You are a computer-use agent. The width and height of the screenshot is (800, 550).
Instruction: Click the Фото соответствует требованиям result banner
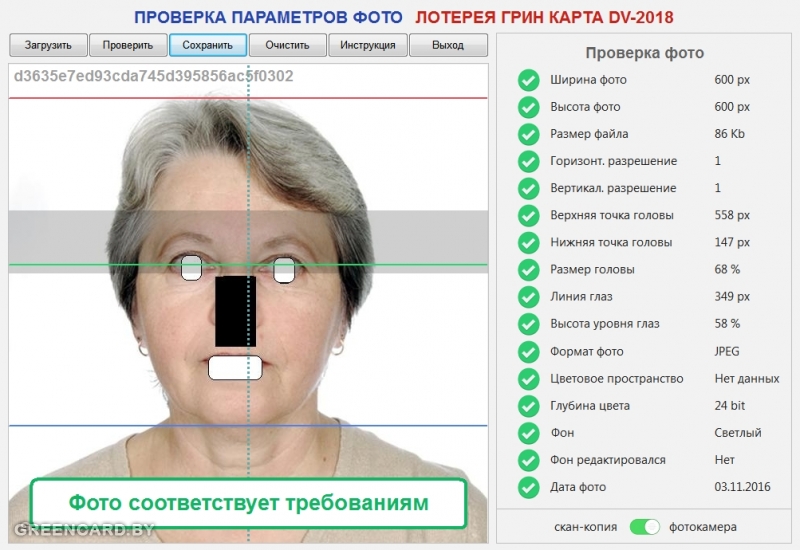pyautogui.click(x=248, y=503)
